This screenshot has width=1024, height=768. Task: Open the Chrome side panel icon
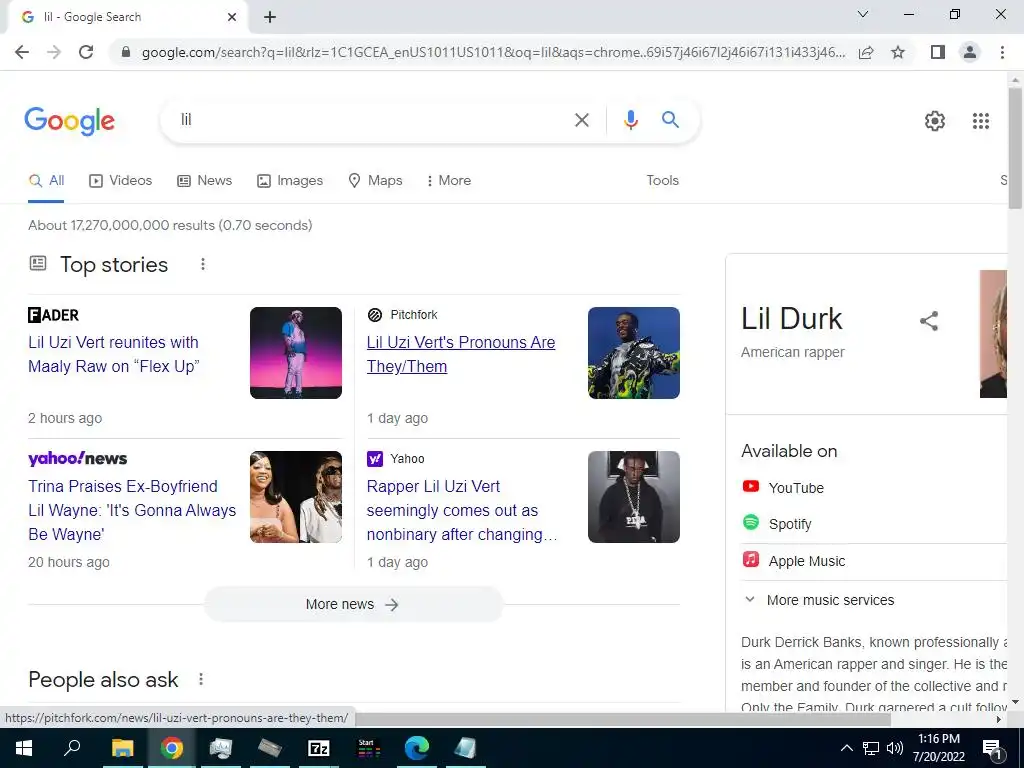tap(938, 52)
